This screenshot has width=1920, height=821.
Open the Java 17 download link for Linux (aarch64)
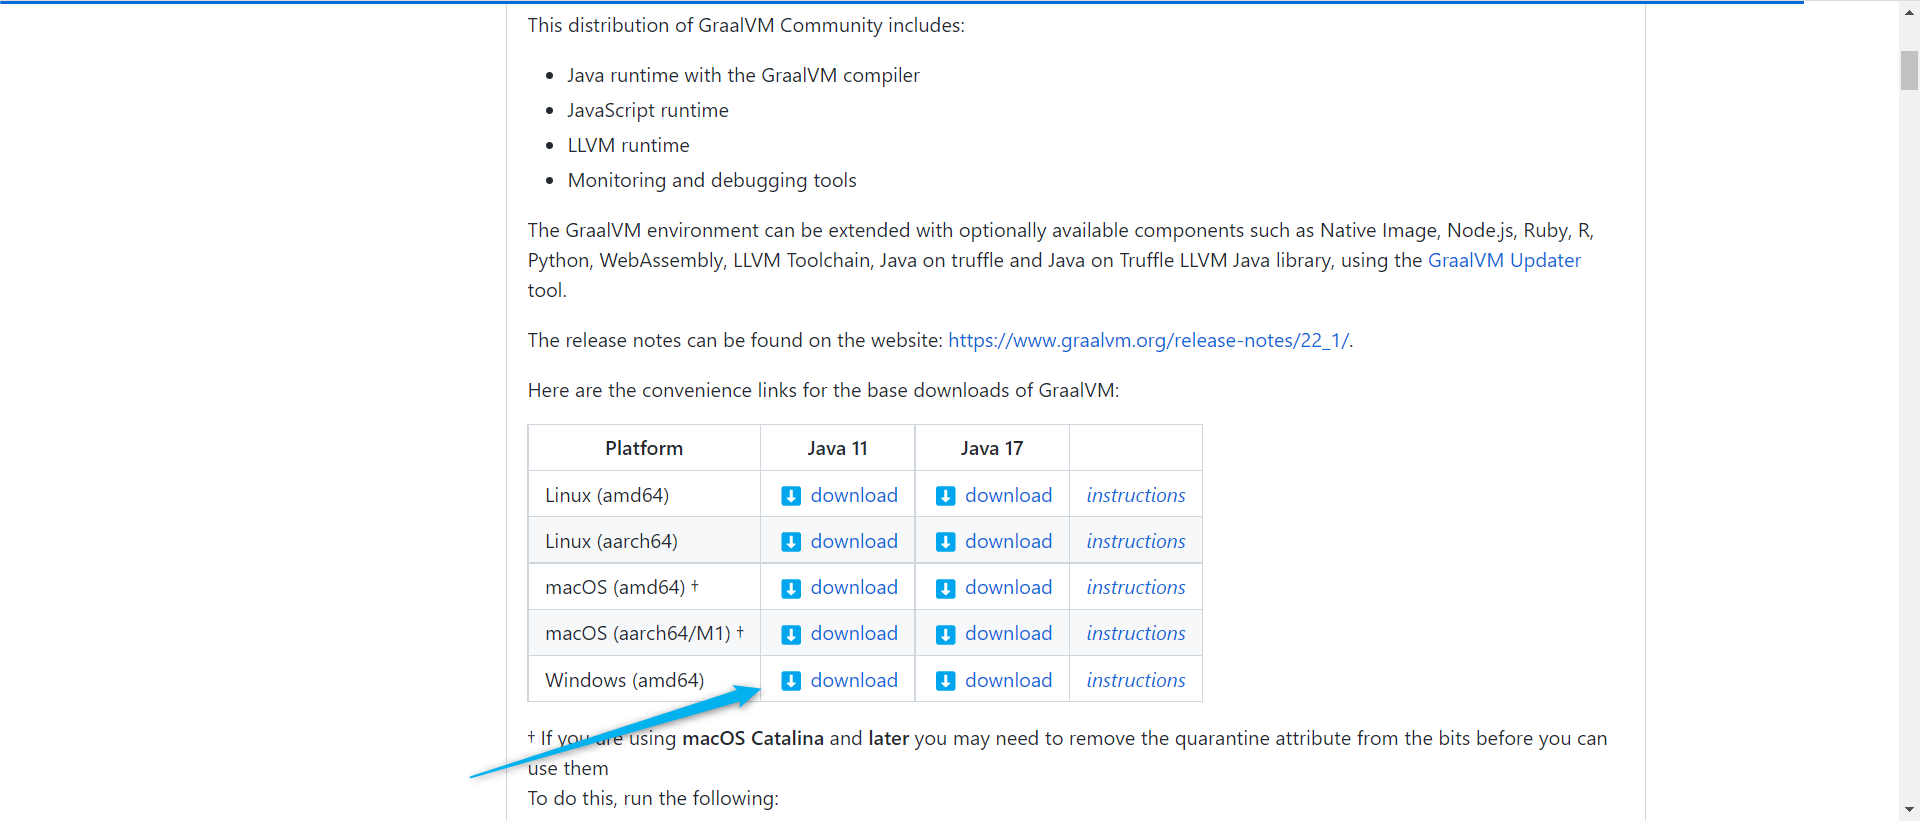[1008, 541]
